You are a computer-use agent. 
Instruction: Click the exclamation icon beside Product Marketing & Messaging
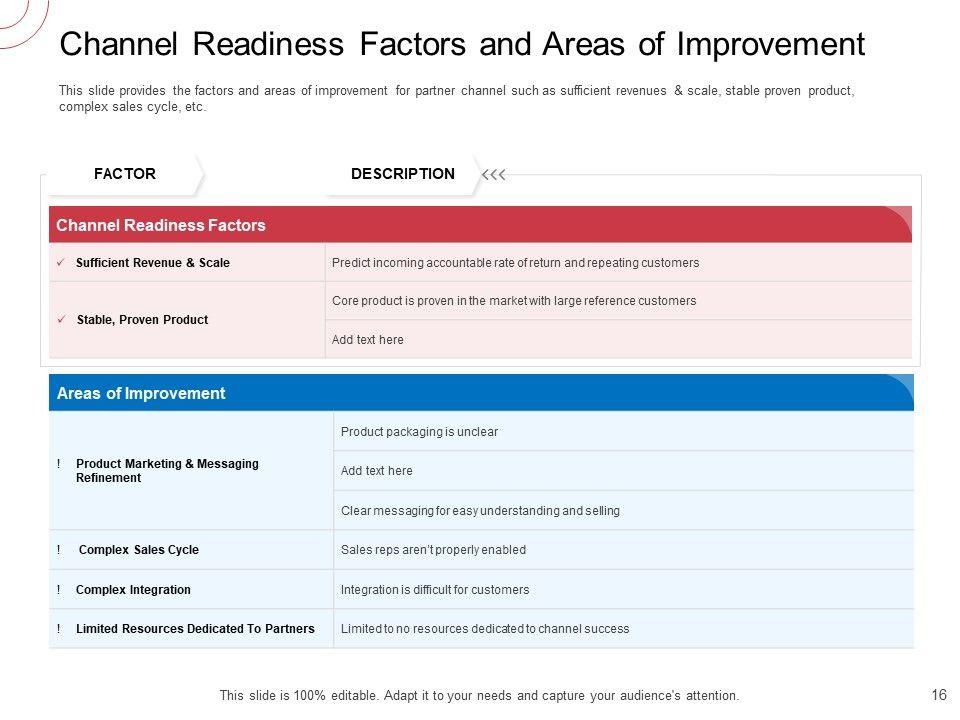(x=60, y=464)
